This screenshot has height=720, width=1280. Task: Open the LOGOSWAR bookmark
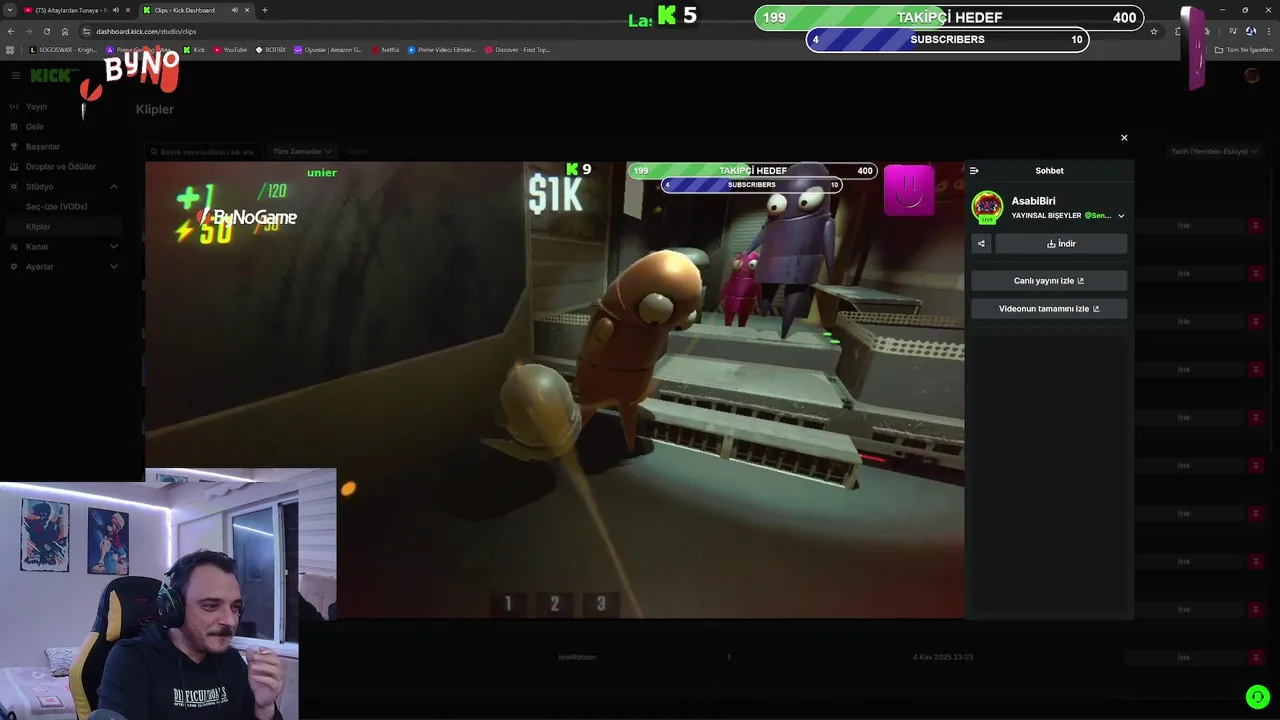64,49
